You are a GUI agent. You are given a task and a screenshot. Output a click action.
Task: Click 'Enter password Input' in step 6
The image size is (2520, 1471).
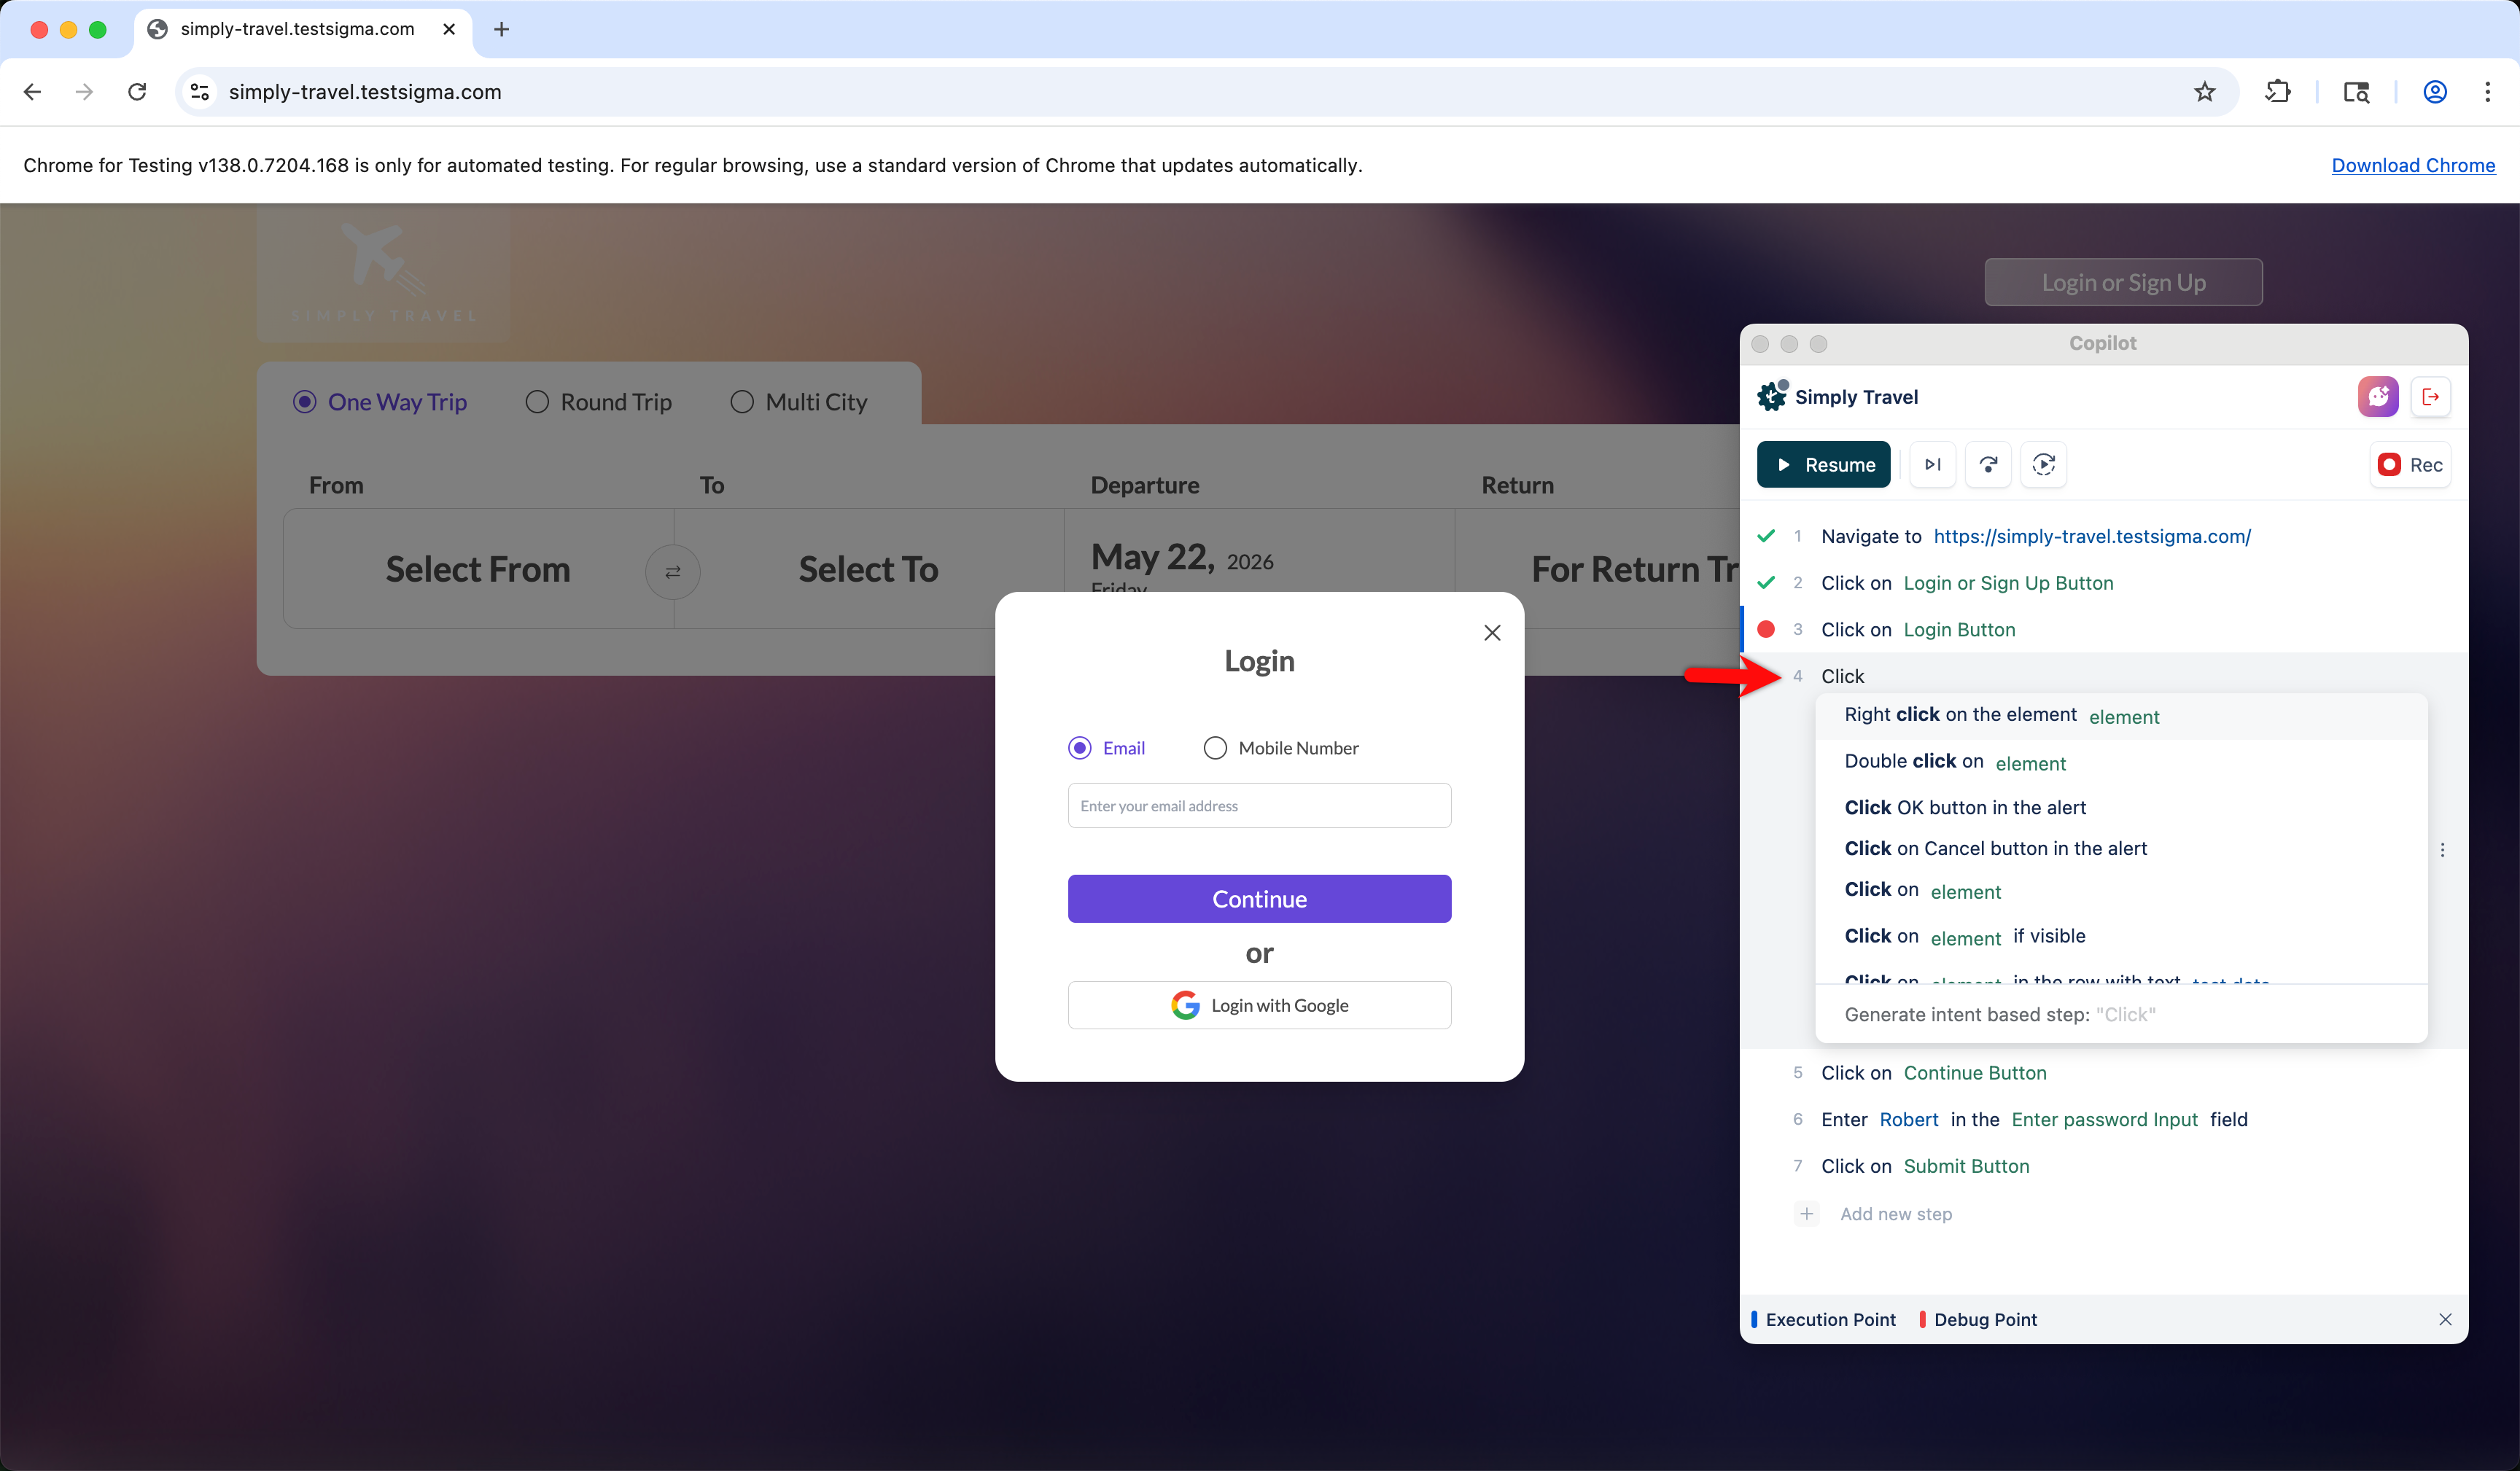point(2104,1120)
